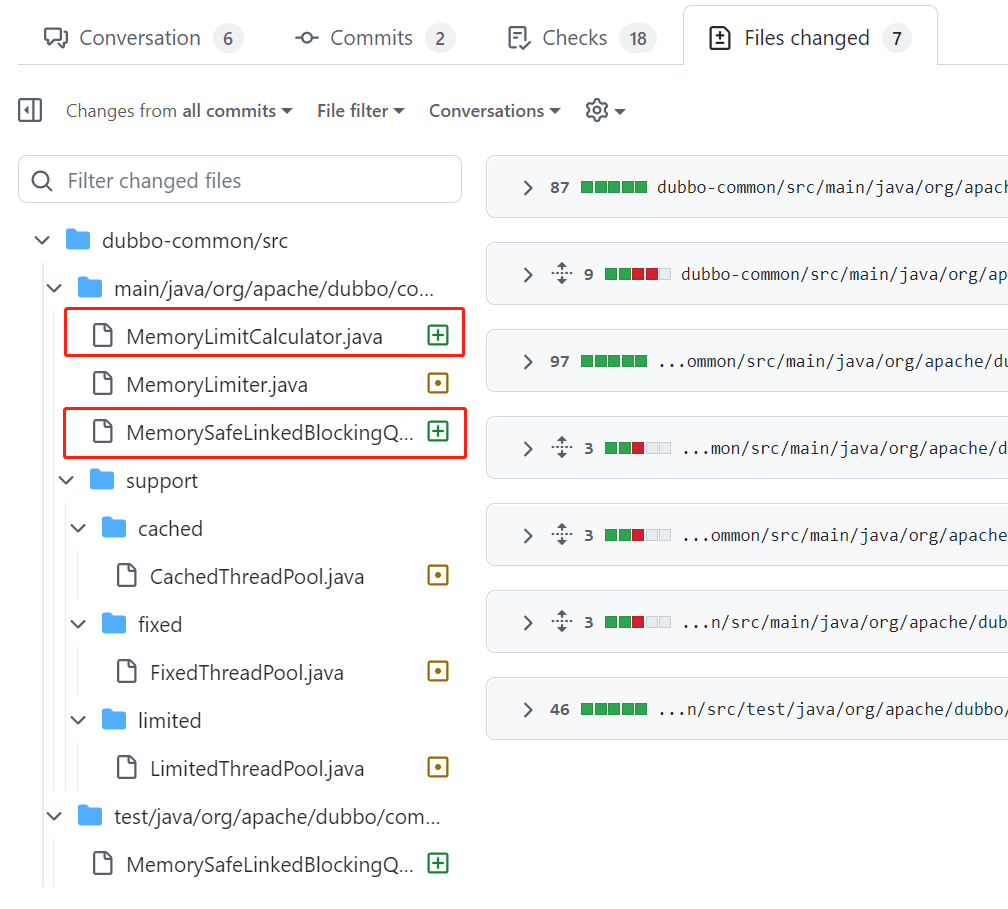
Task: Click the limited folder icon
Action: (x=114, y=719)
